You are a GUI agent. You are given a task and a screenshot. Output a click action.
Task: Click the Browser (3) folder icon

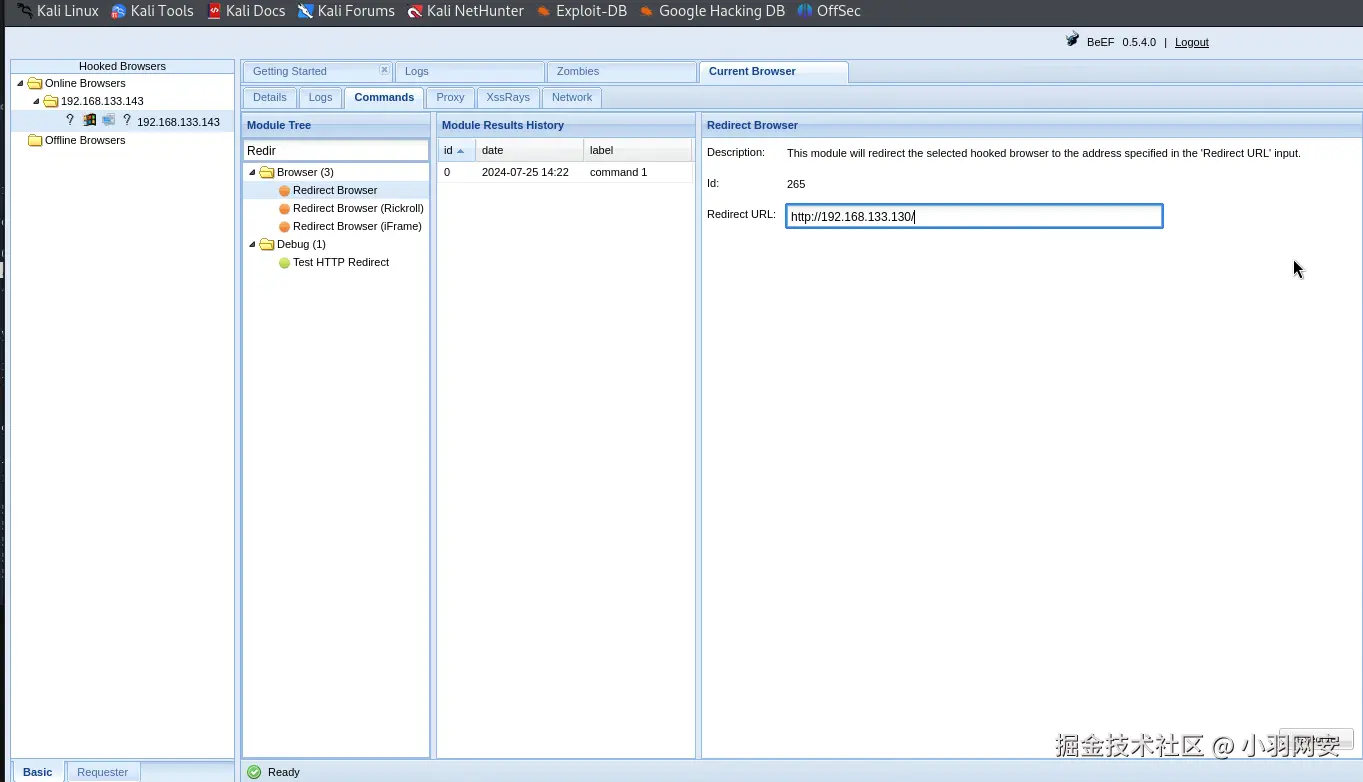coord(267,172)
